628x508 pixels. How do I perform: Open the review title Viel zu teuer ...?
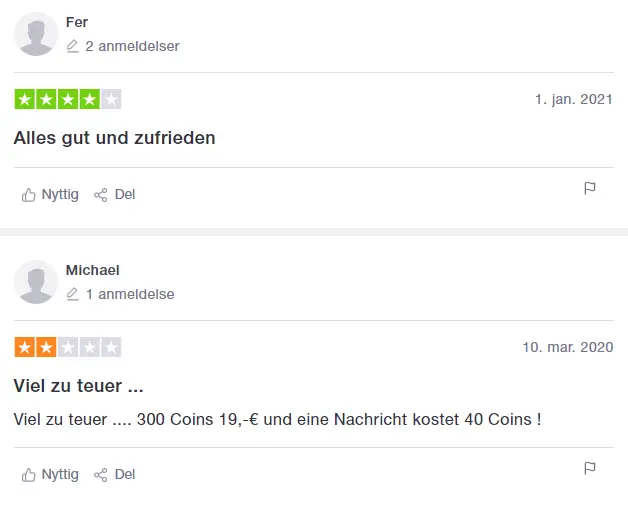pyautogui.click(x=78, y=386)
